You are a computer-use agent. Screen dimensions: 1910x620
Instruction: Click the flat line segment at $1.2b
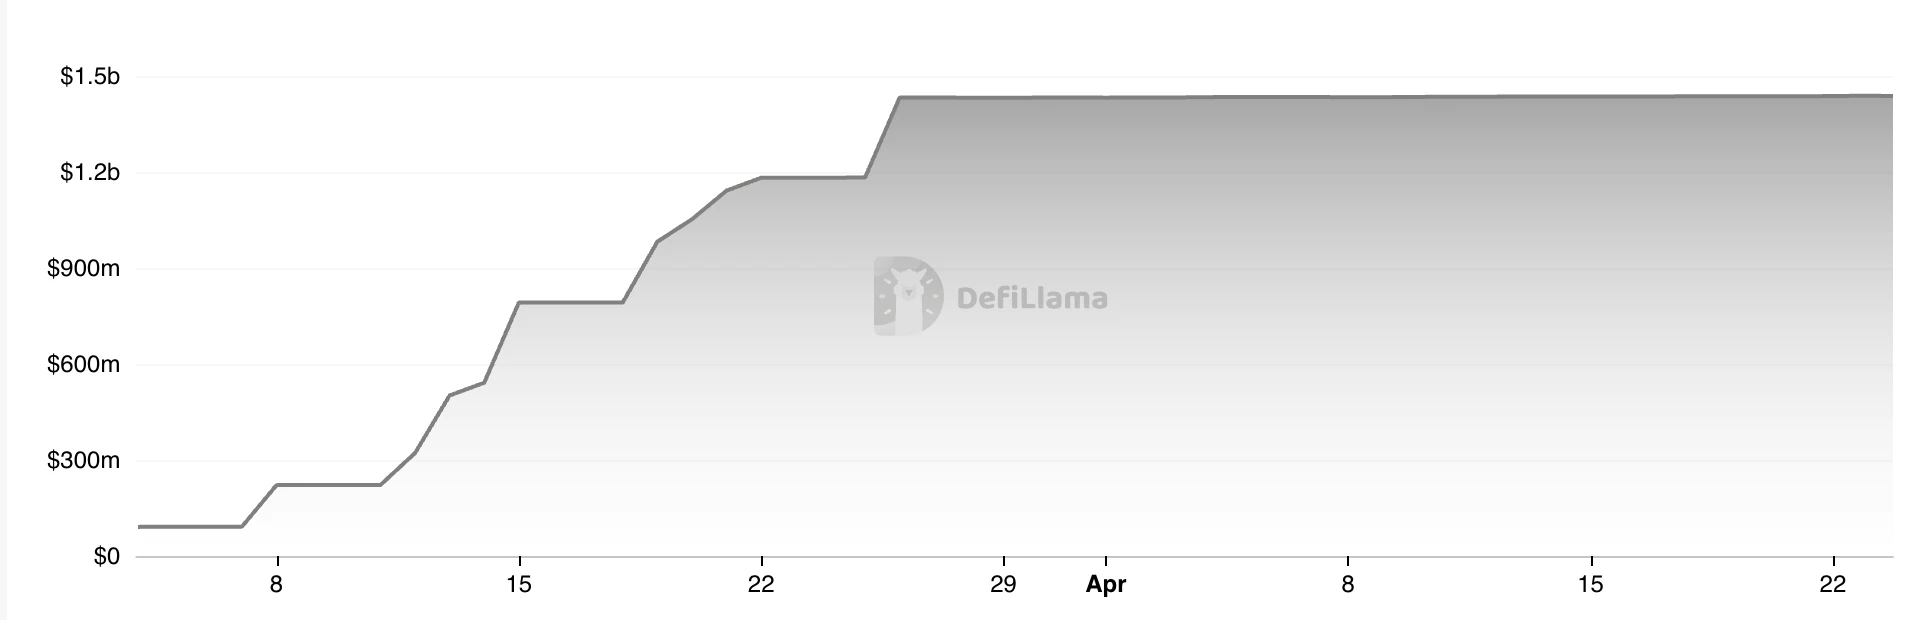[x=813, y=177]
